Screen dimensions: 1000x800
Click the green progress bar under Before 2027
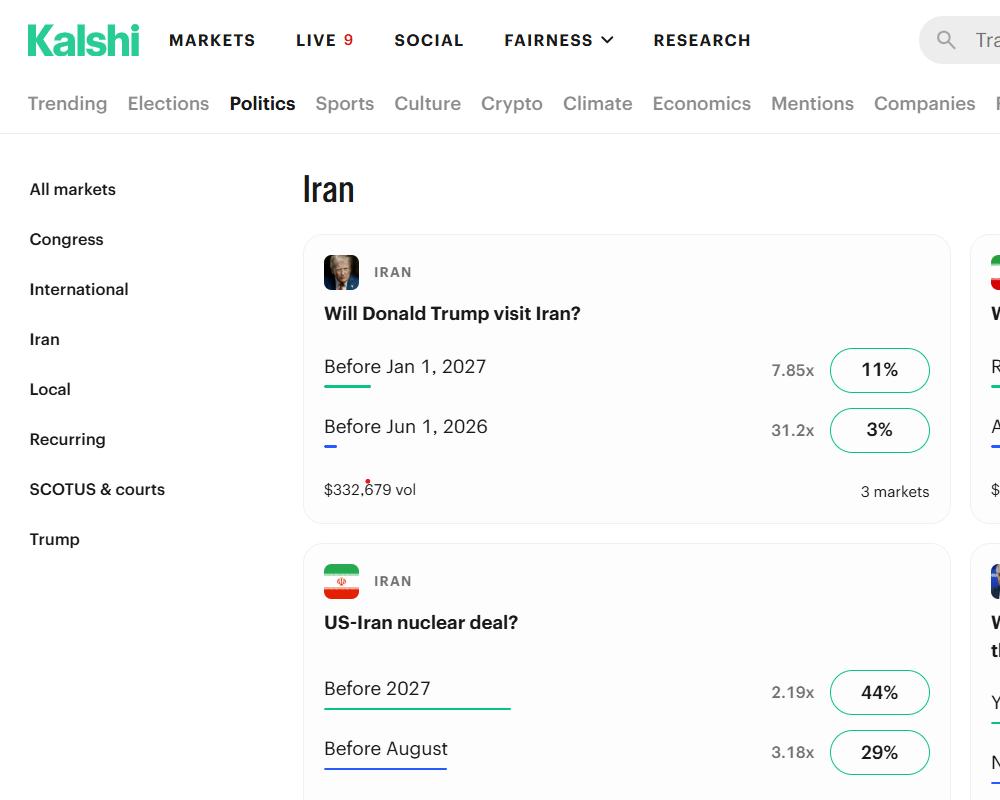point(417,707)
